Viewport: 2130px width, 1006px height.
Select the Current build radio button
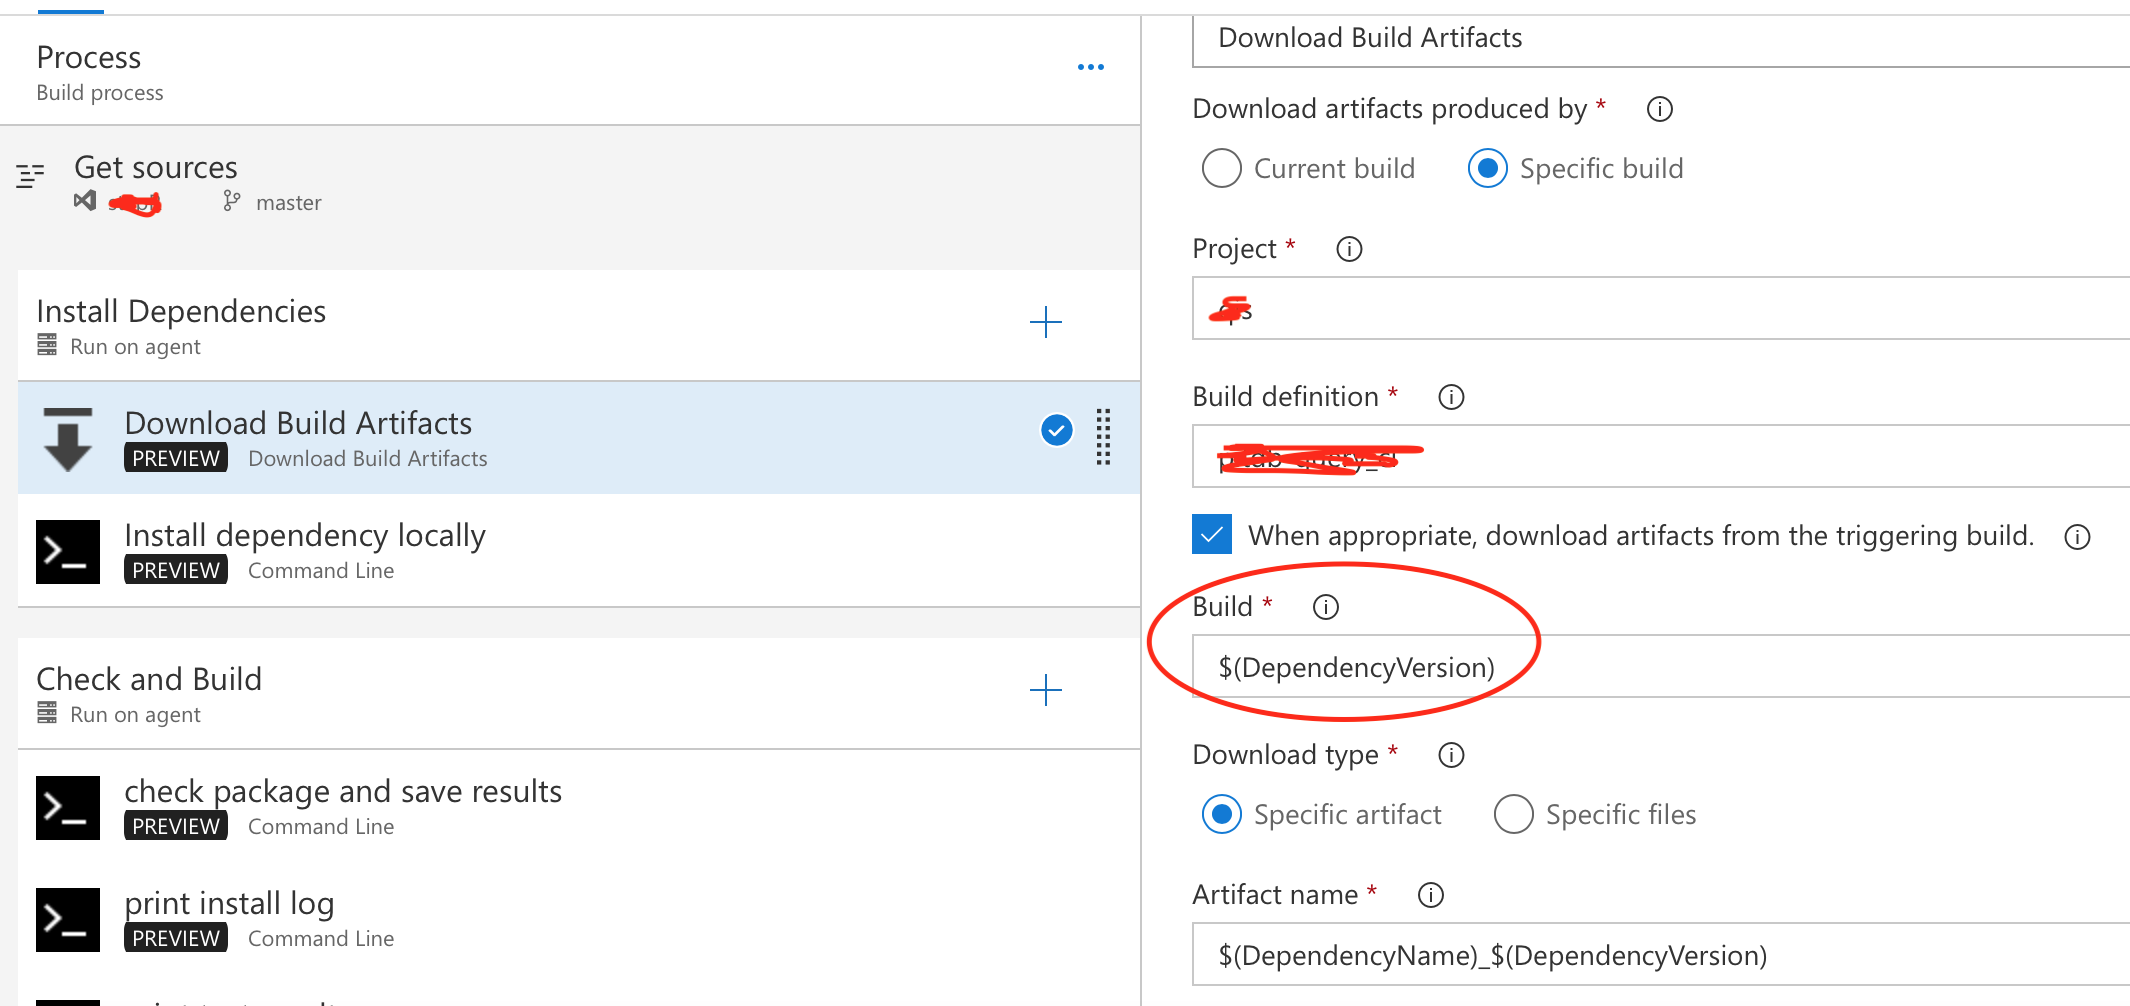1221,168
